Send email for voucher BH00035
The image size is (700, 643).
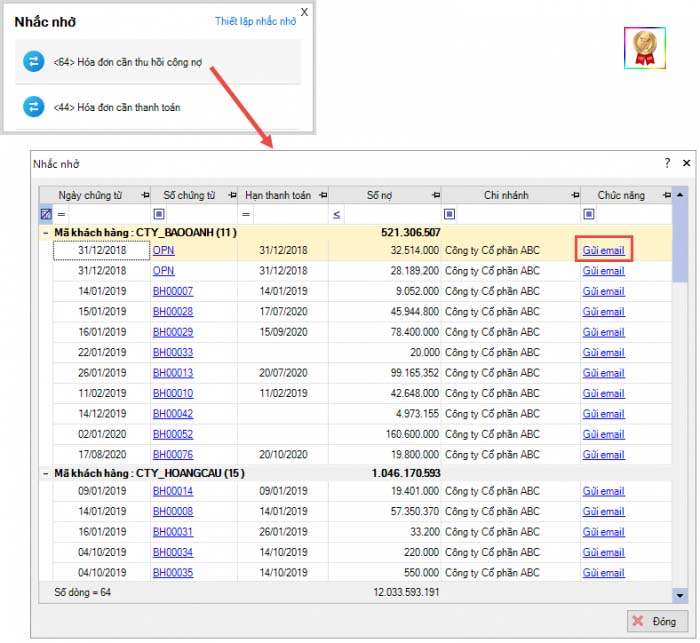tap(604, 573)
